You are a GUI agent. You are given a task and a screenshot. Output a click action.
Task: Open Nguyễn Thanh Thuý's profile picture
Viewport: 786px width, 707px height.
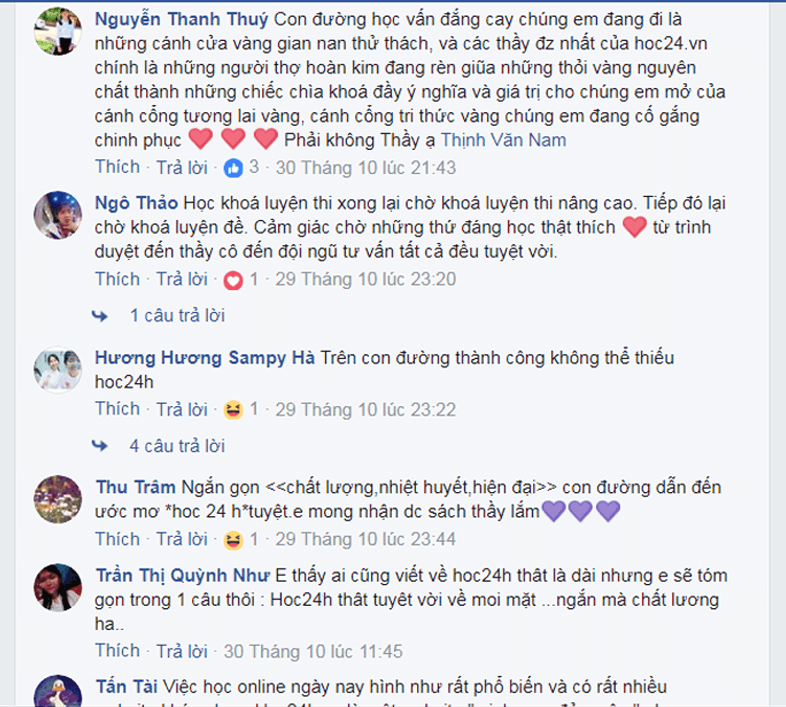[58, 31]
